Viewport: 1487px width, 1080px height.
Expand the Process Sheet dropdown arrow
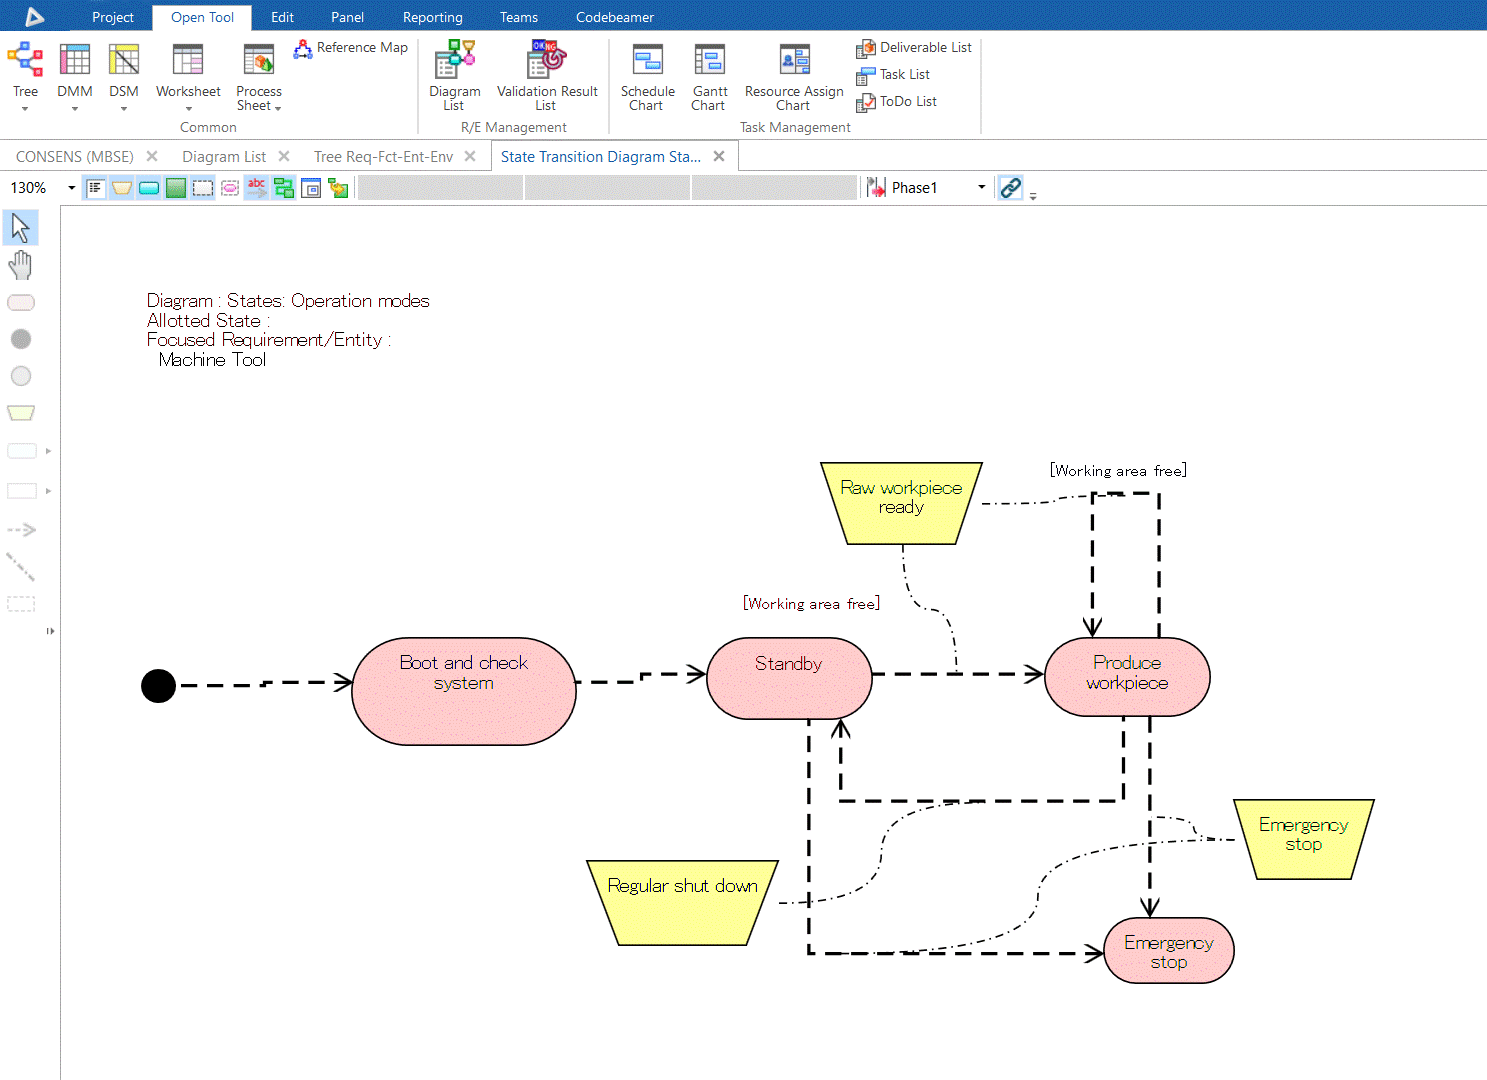click(x=278, y=107)
